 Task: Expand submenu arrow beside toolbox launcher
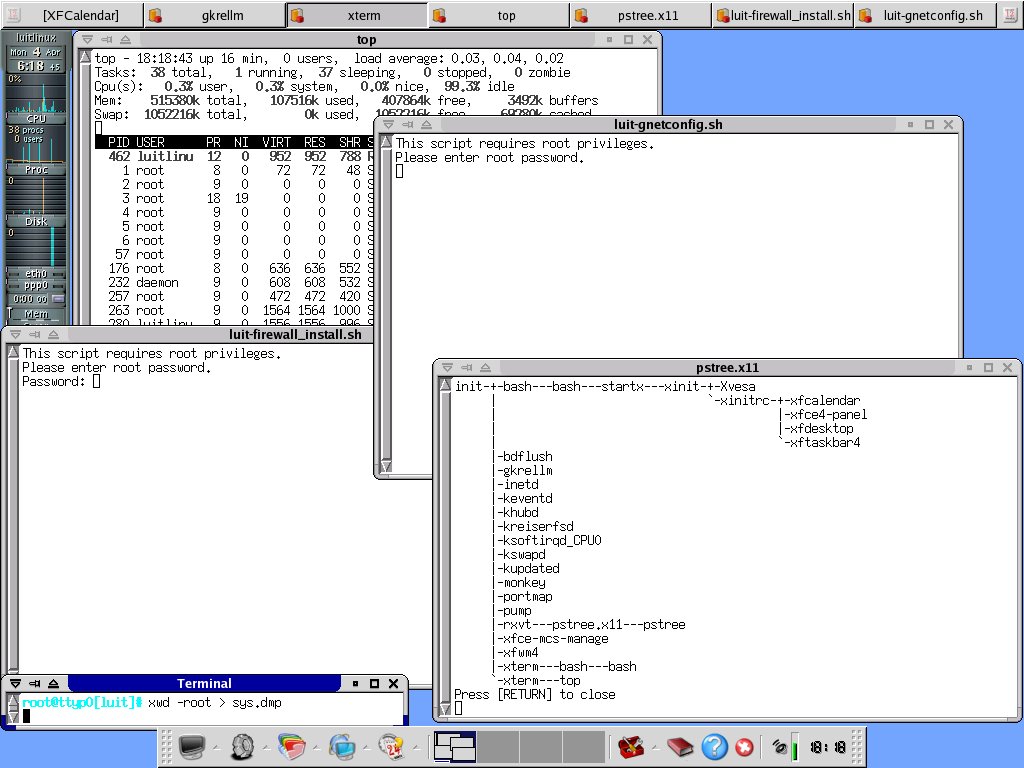click(655, 748)
